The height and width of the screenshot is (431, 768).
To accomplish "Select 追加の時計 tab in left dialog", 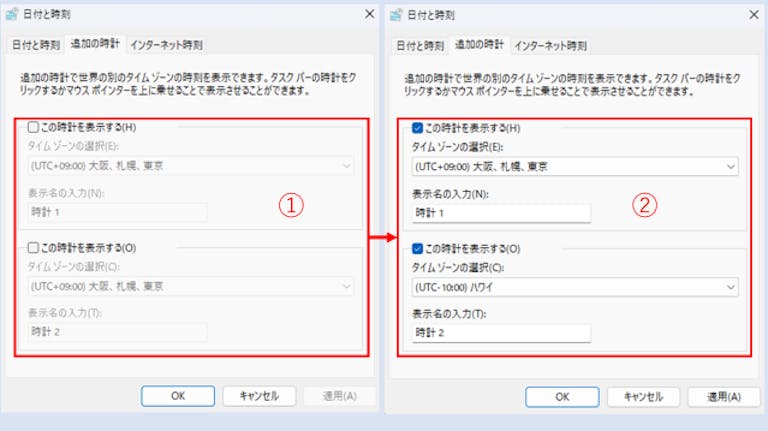I will click(x=95, y=44).
